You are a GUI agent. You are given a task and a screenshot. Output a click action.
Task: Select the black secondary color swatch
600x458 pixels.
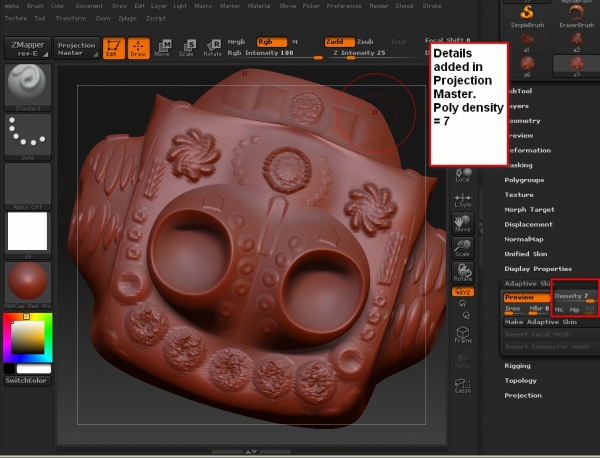coord(9,368)
